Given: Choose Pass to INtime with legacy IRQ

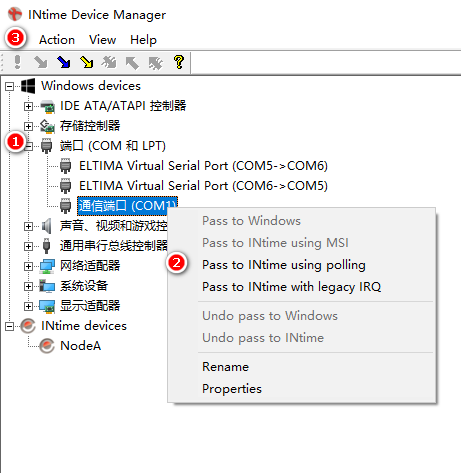Looking at the screenshot, I should click(x=291, y=287).
